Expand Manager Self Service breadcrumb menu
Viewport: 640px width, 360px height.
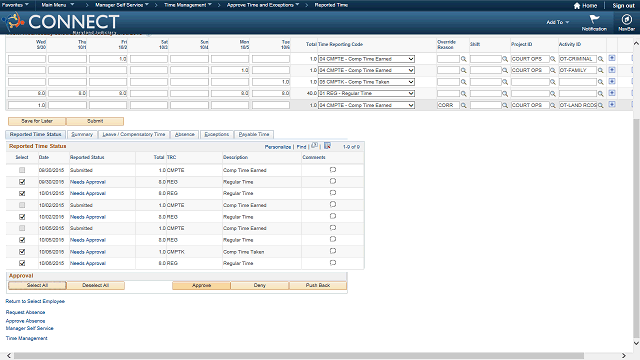[x=122, y=5]
